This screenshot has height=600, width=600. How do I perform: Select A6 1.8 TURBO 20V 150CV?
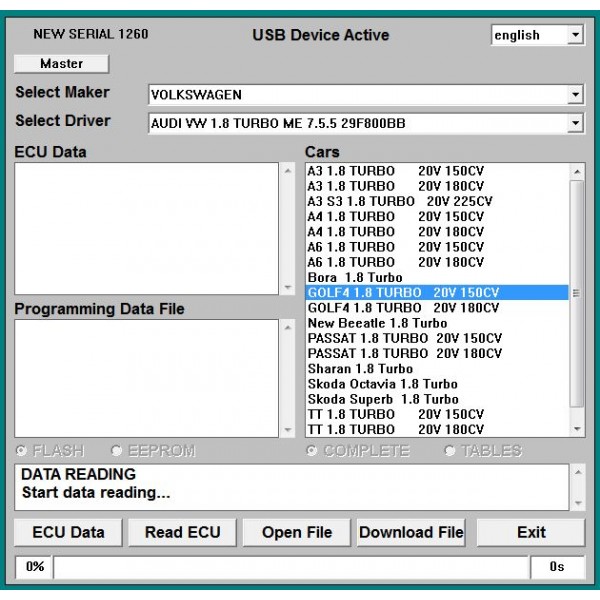coord(437,247)
